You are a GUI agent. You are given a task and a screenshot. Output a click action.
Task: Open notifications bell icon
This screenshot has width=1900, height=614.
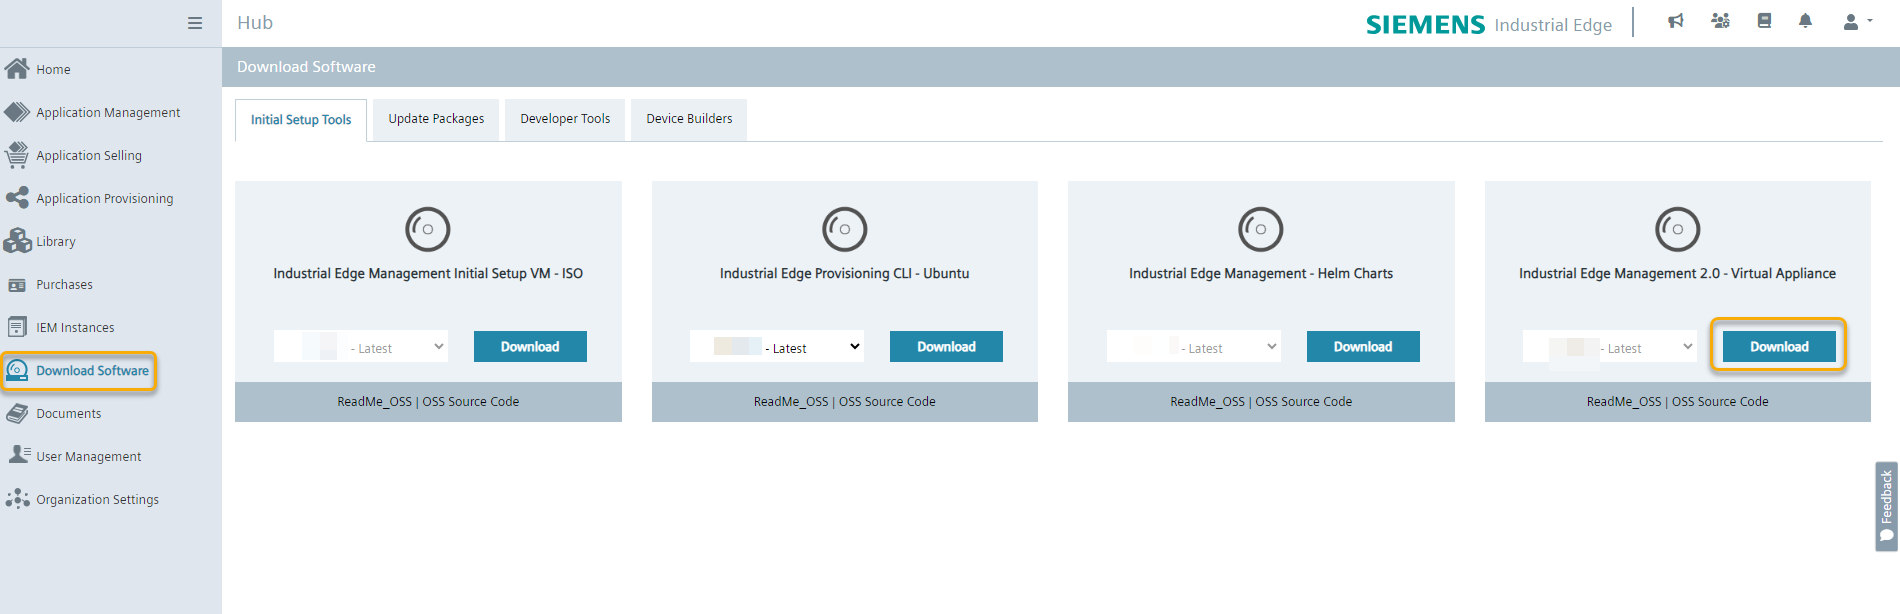(x=1805, y=21)
